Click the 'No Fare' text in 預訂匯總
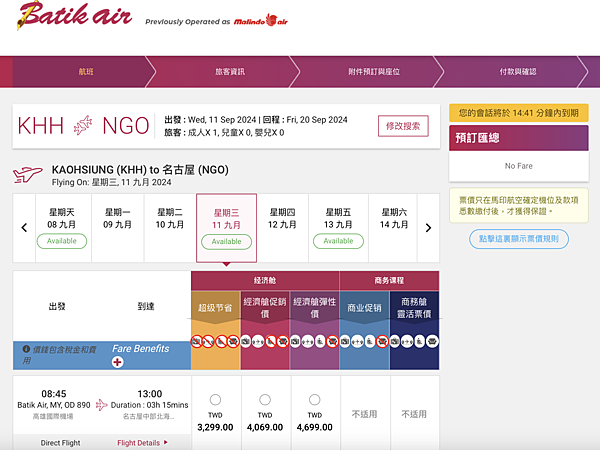This screenshot has height=450, width=600. point(518,166)
